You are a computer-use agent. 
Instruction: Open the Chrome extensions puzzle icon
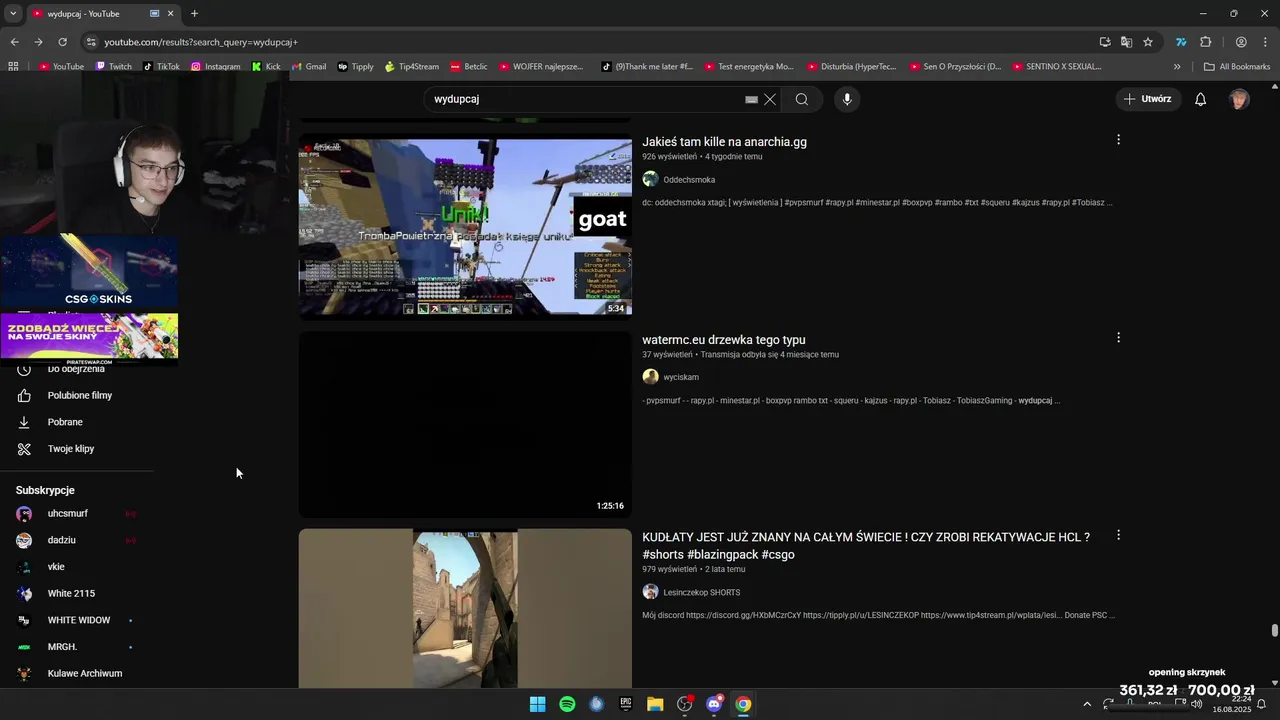[1205, 42]
